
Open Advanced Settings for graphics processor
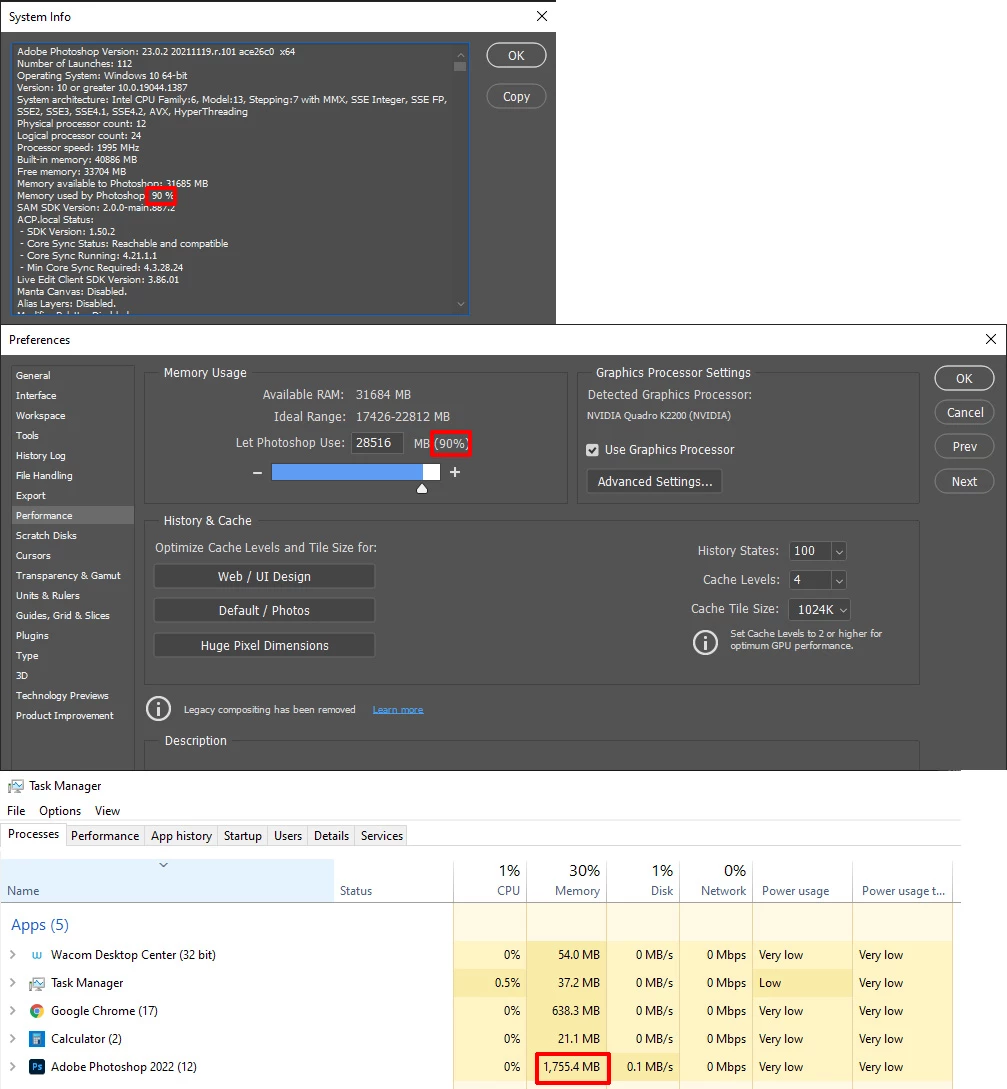click(x=654, y=481)
